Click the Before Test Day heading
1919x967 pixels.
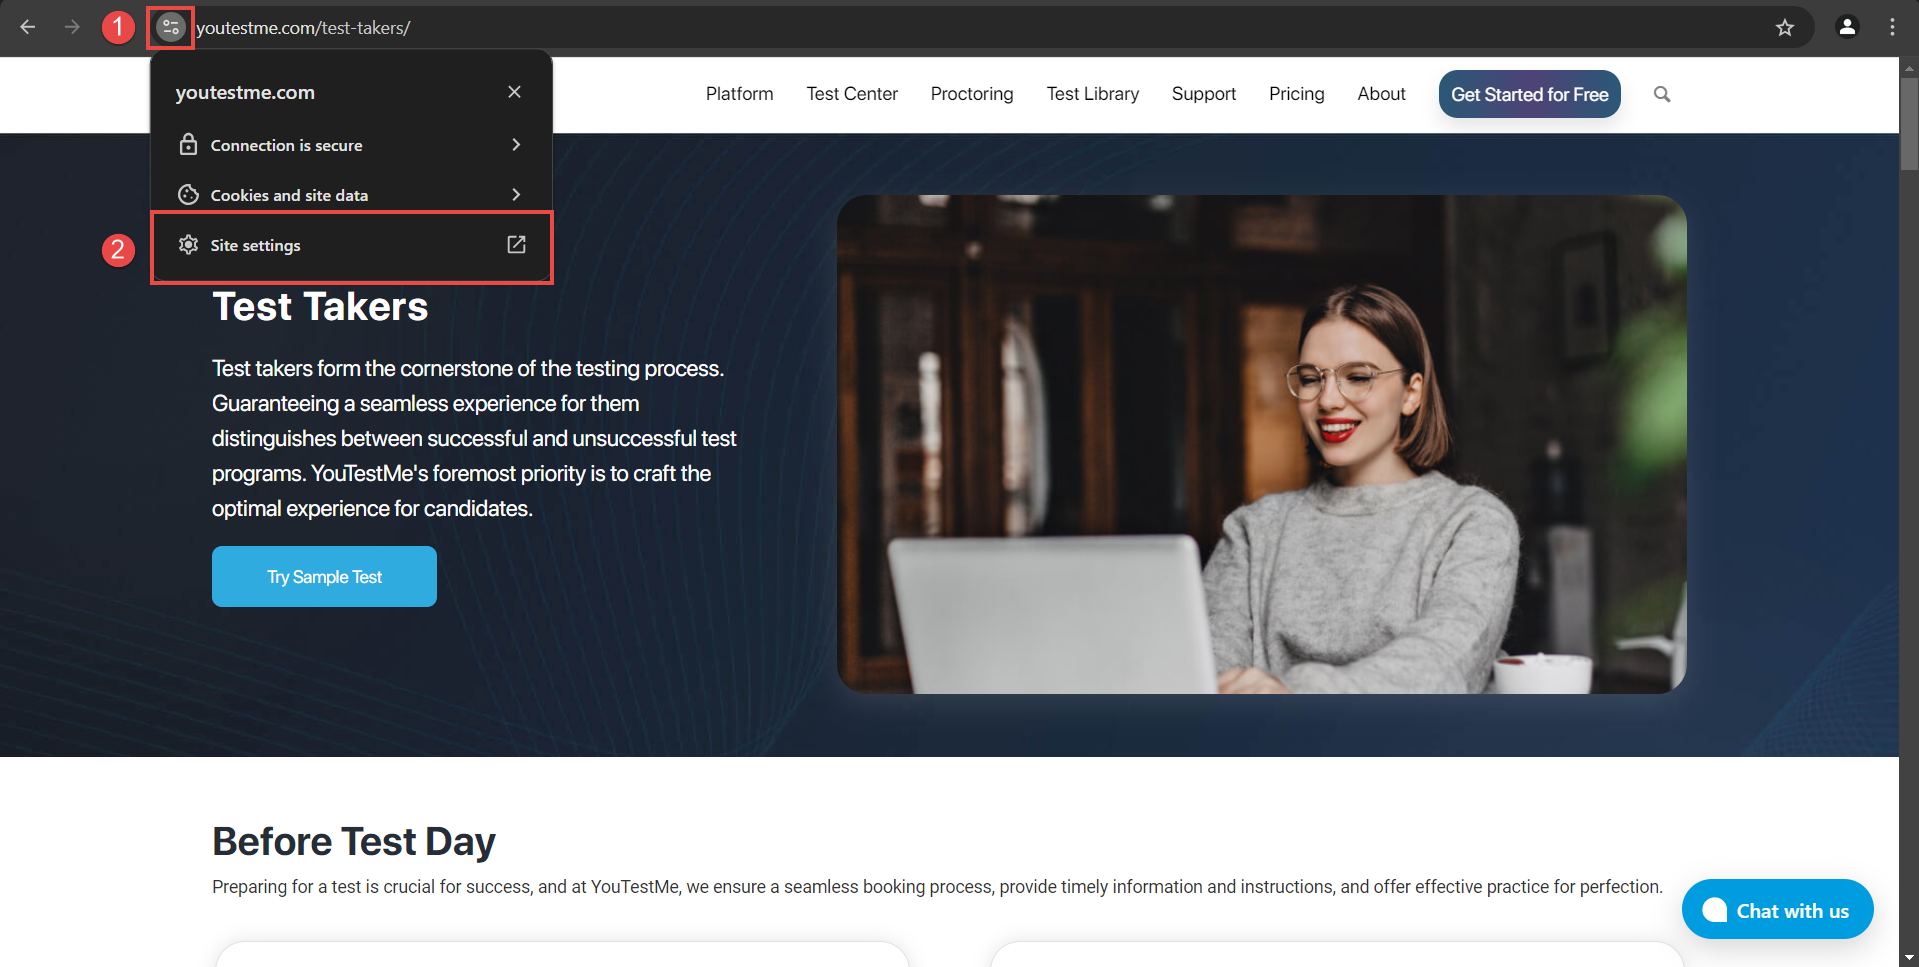[x=354, y=842]
